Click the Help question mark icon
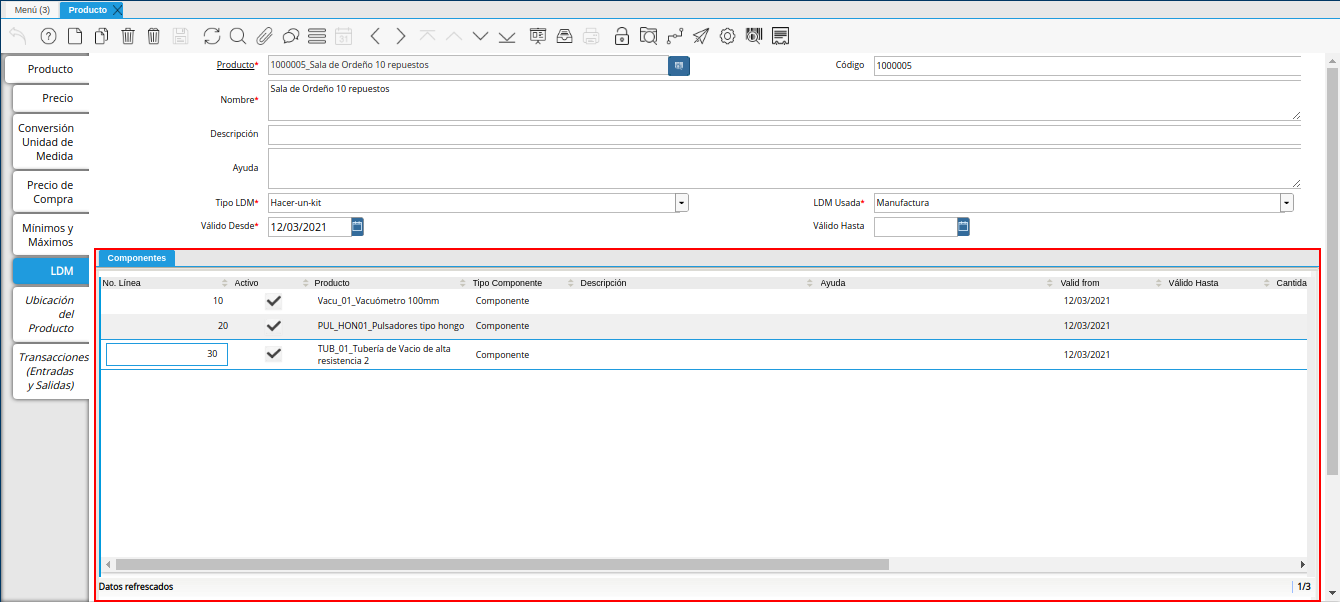This screenshot has width=1340, height=602. coord(48,37)
